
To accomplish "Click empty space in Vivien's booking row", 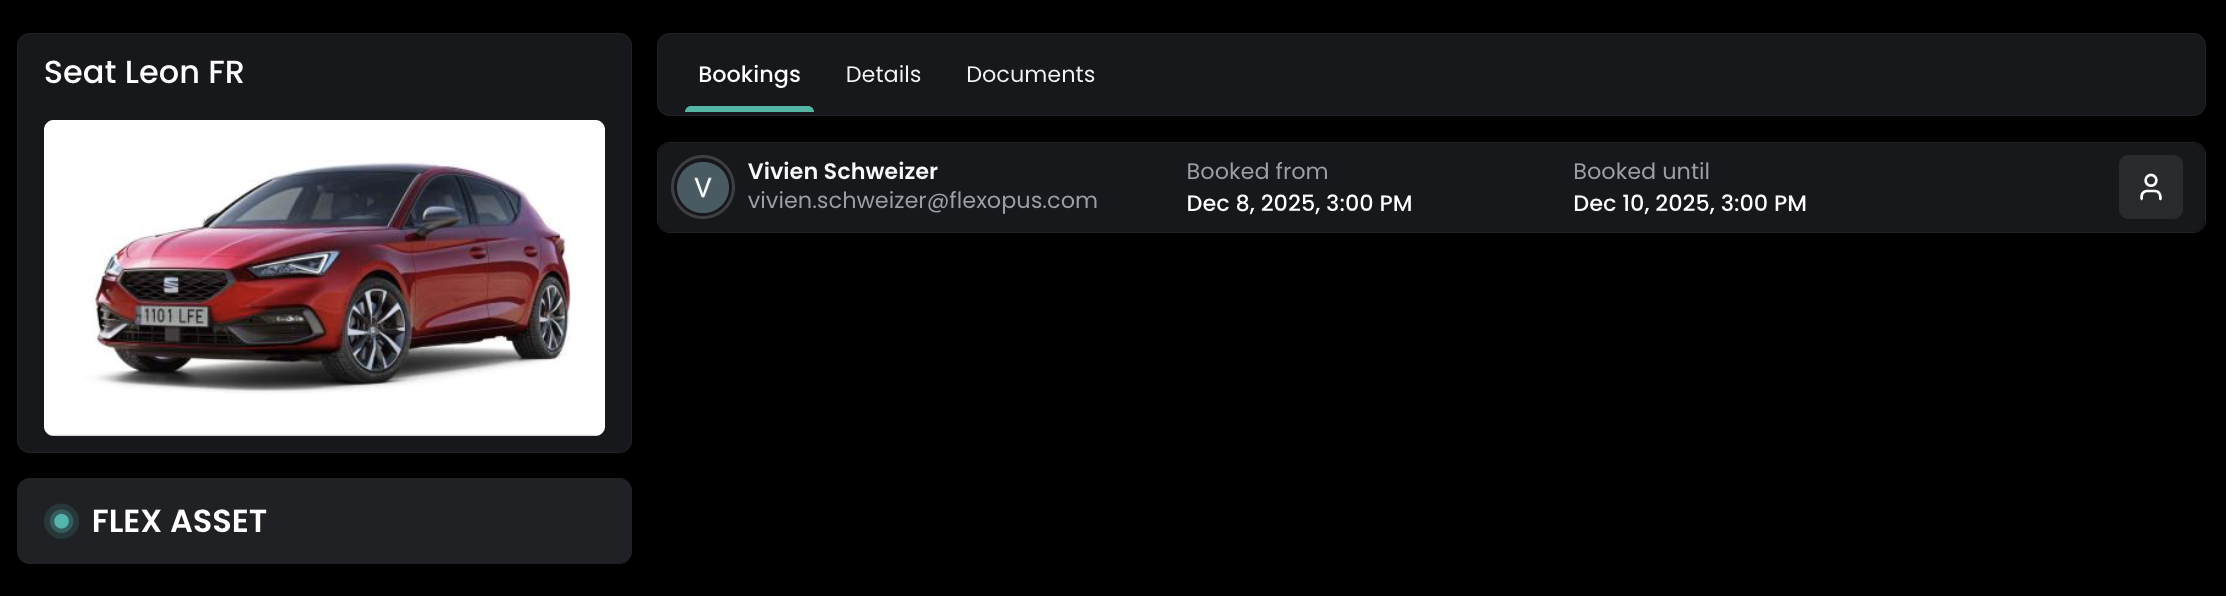I will [x=1960, y=187].
